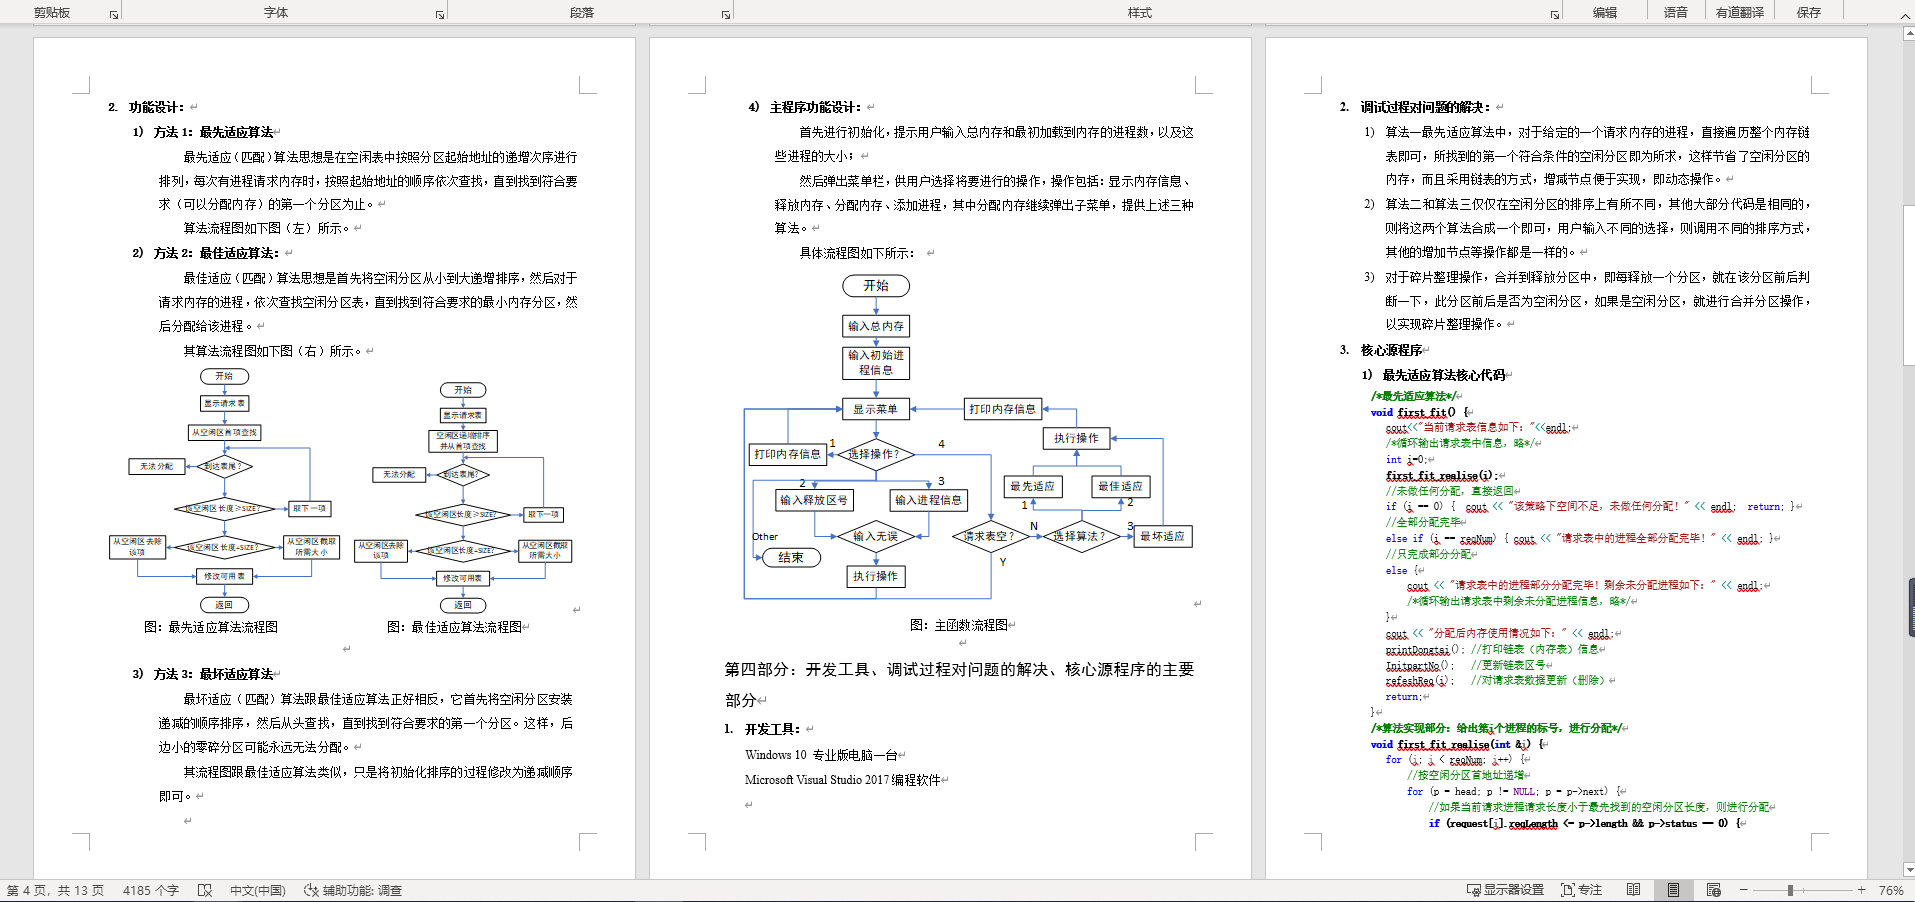Click the zoom out minus button

(x=1744, y=890)
